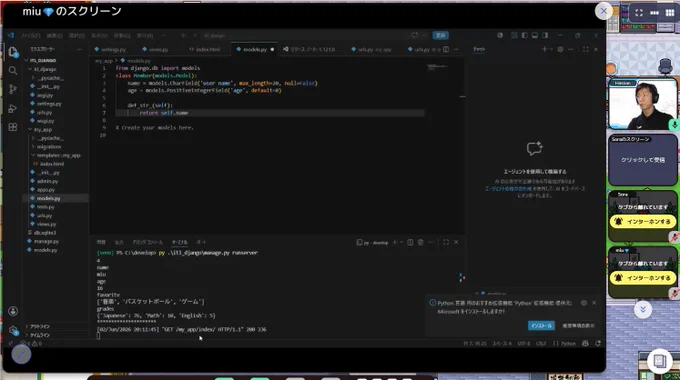Open the Accounts icon in activity bar
The height and width of the screenshot is (380, 680).
tap(13, 311)
